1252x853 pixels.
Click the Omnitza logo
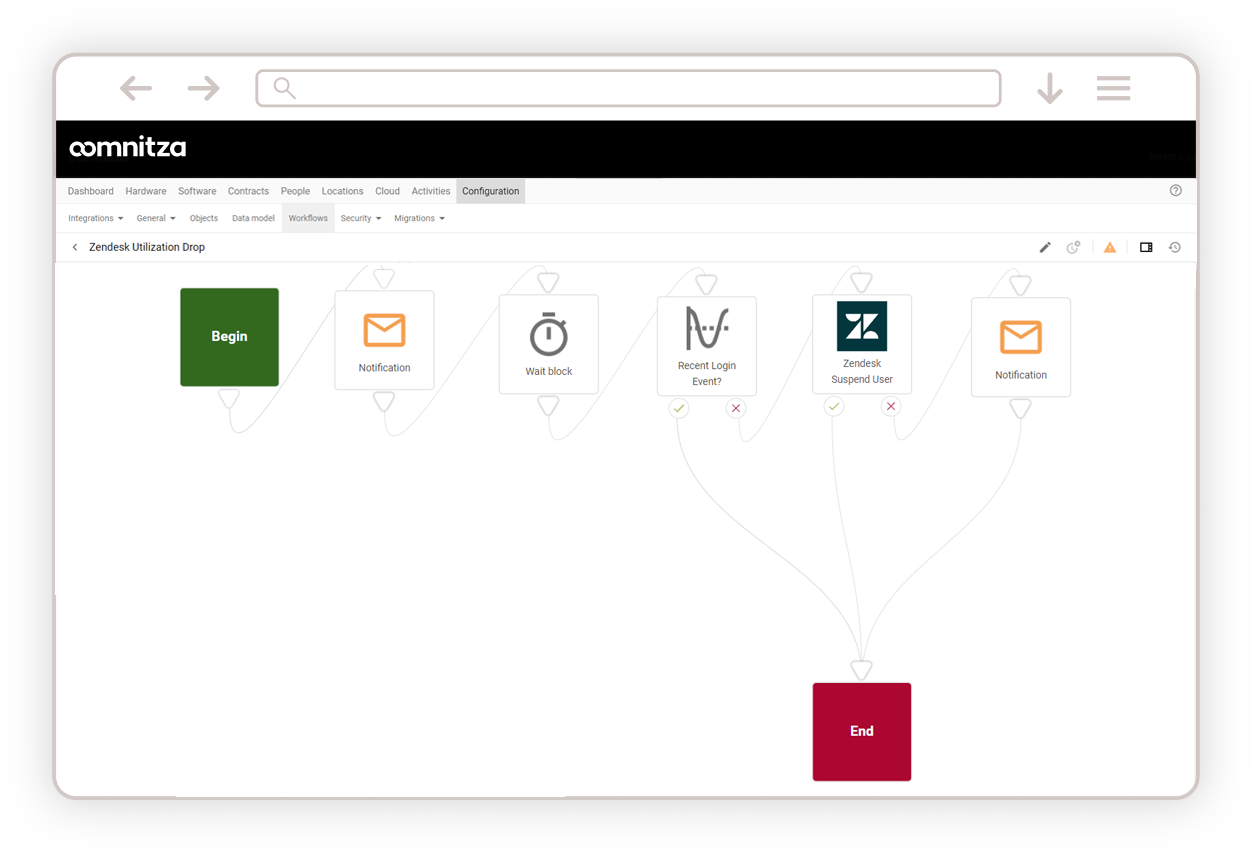pos(127,148)
